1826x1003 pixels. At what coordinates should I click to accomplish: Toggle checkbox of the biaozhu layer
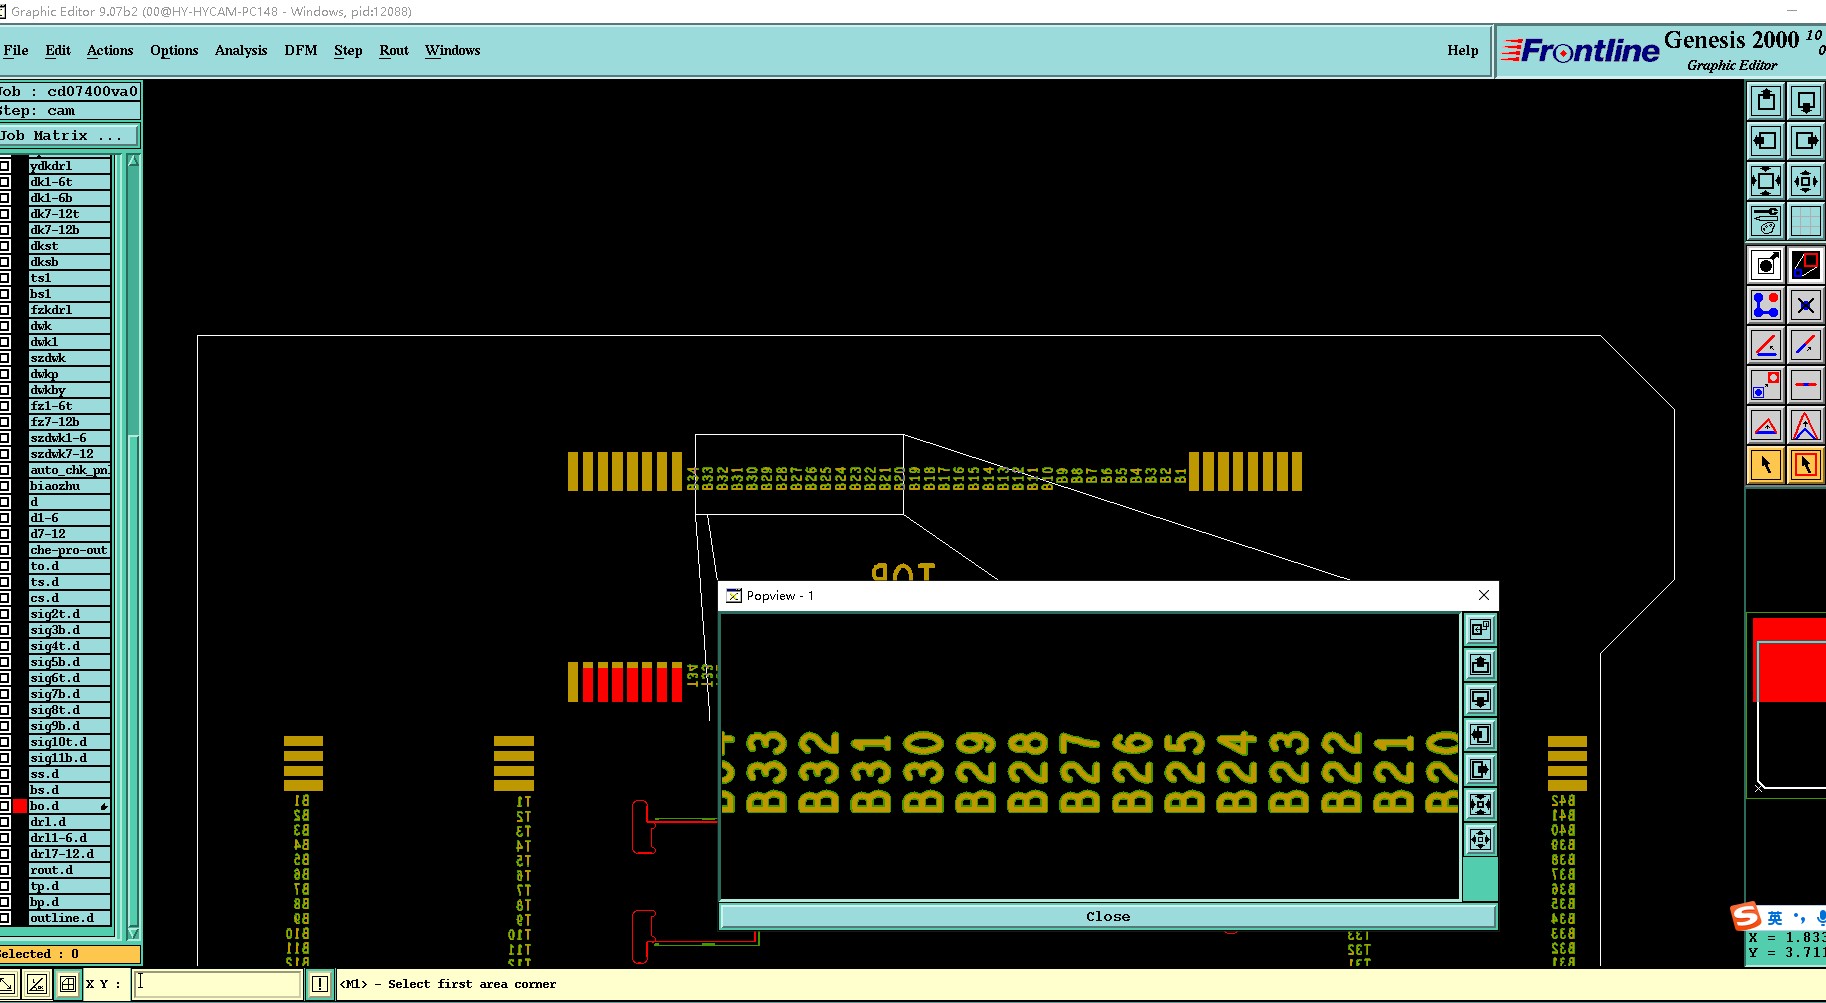(x=5, y=486)
